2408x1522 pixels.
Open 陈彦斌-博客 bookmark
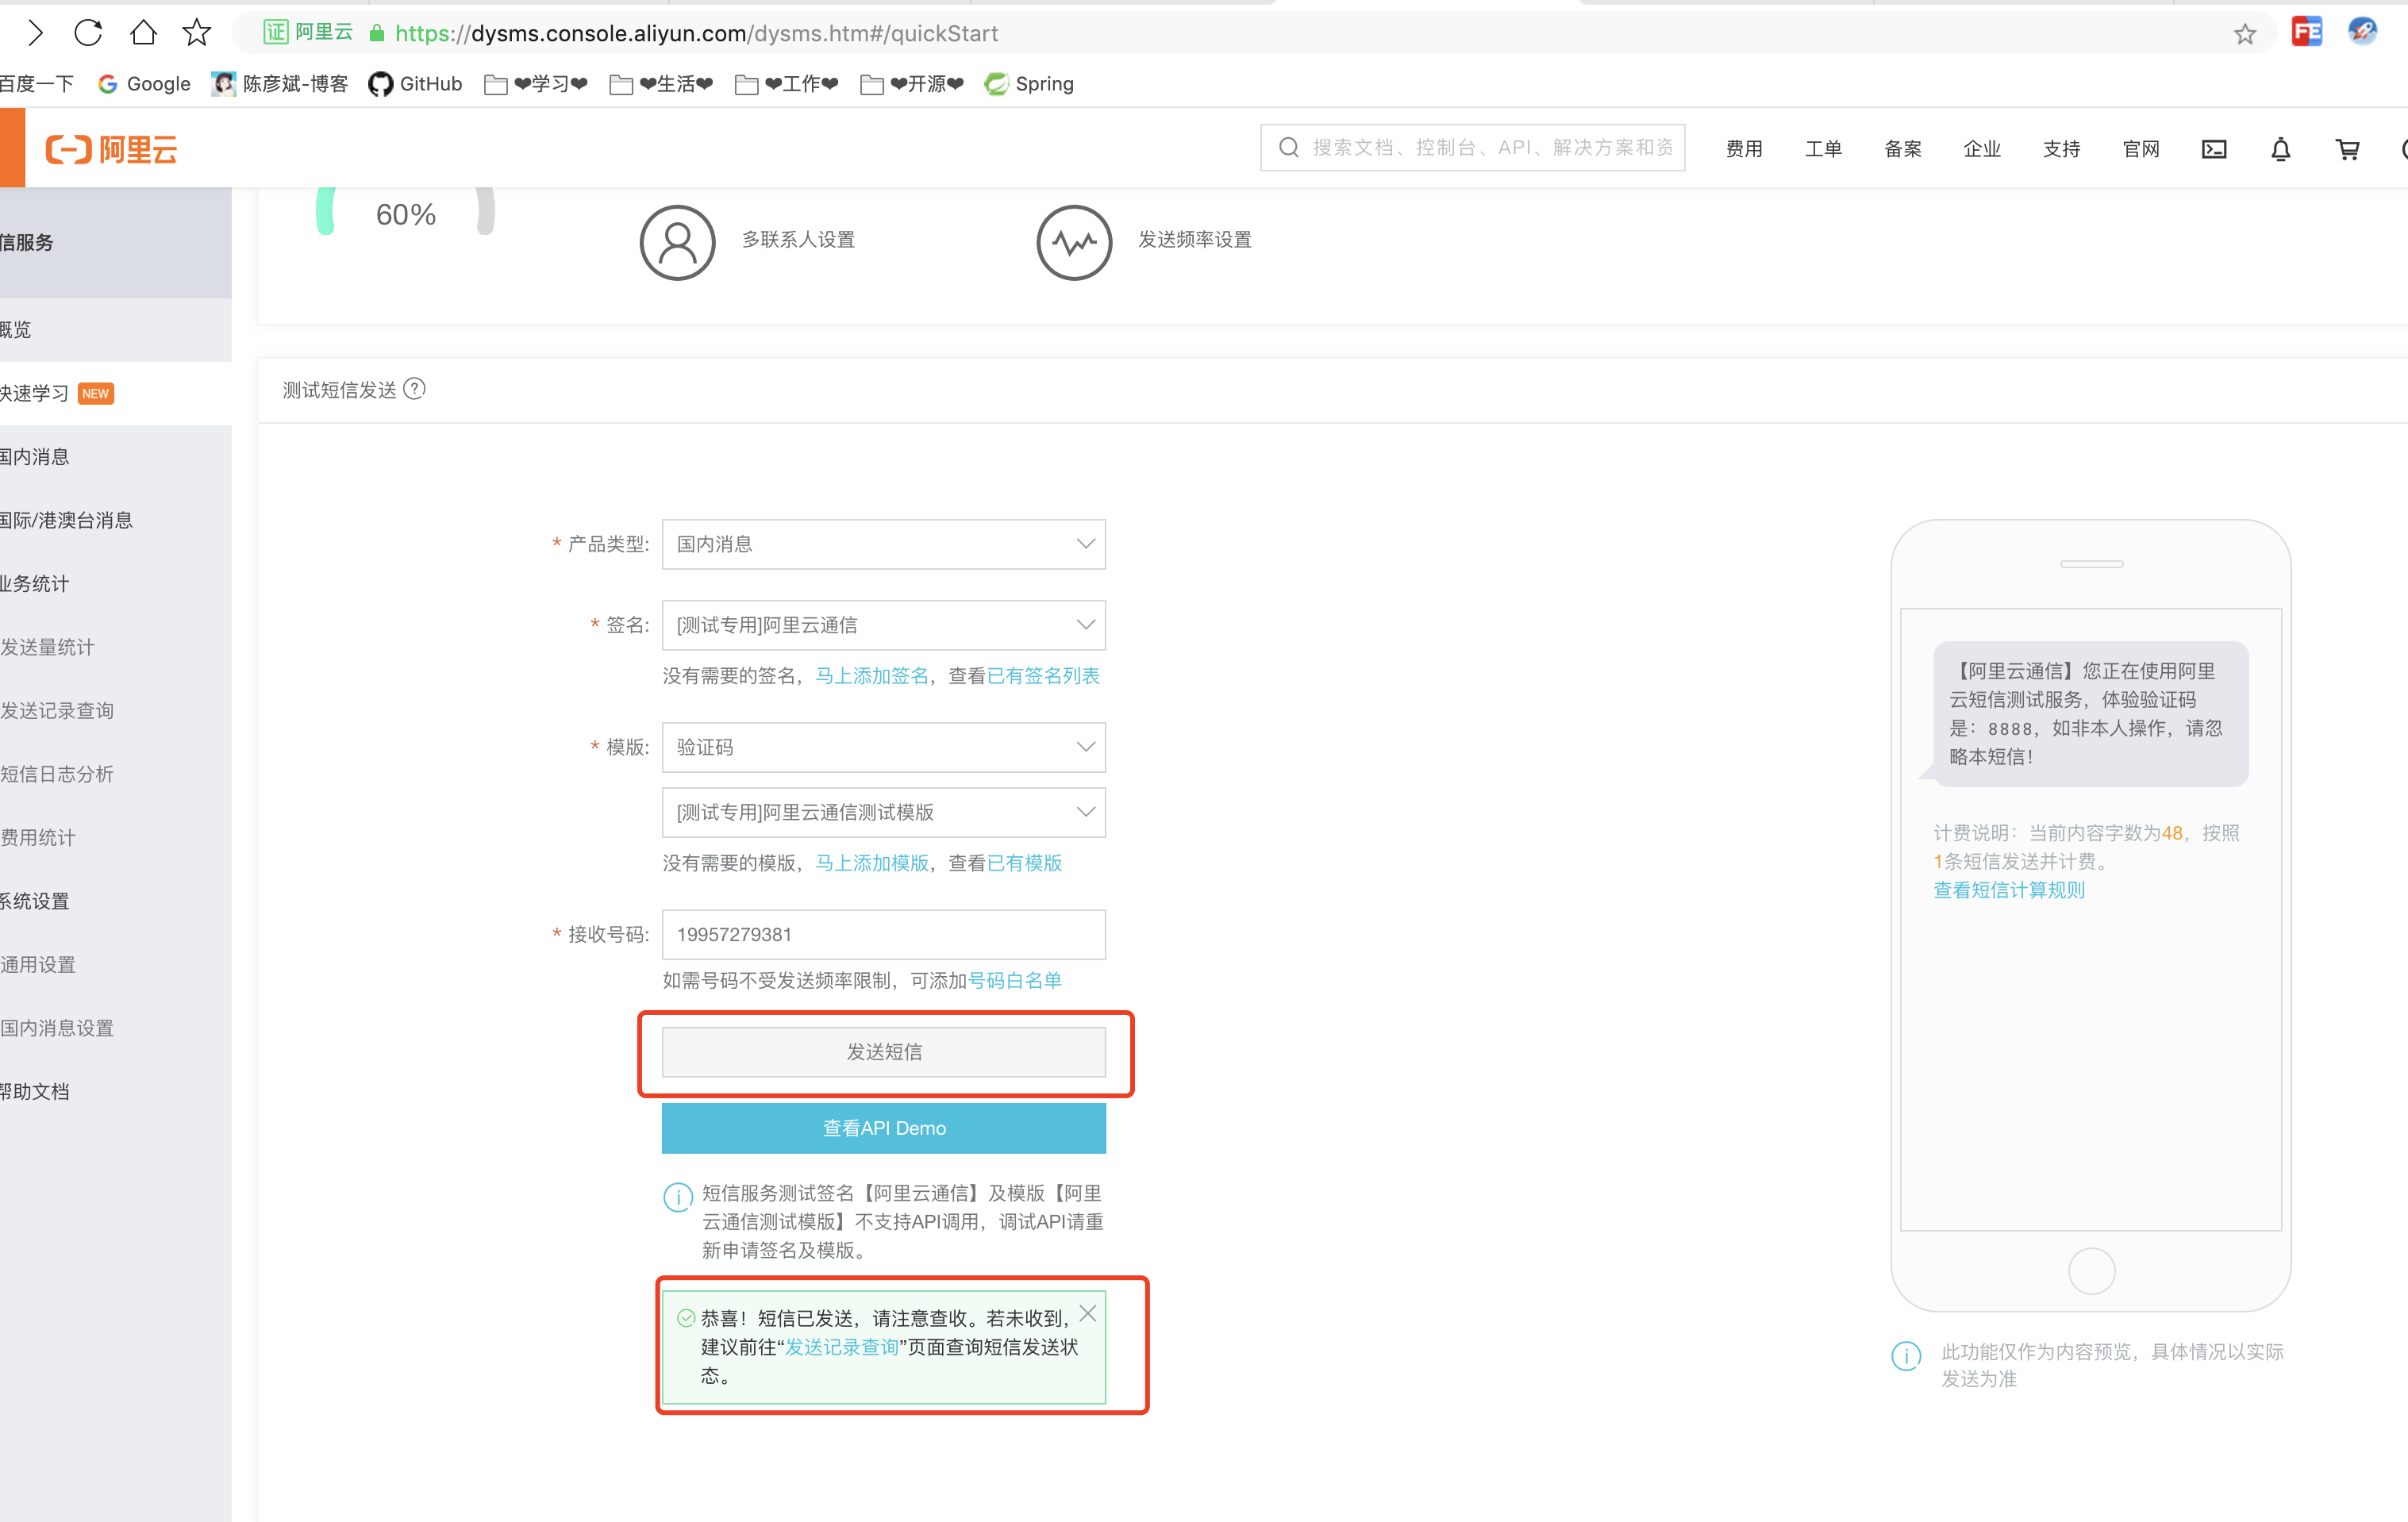[x=280, y=84]
